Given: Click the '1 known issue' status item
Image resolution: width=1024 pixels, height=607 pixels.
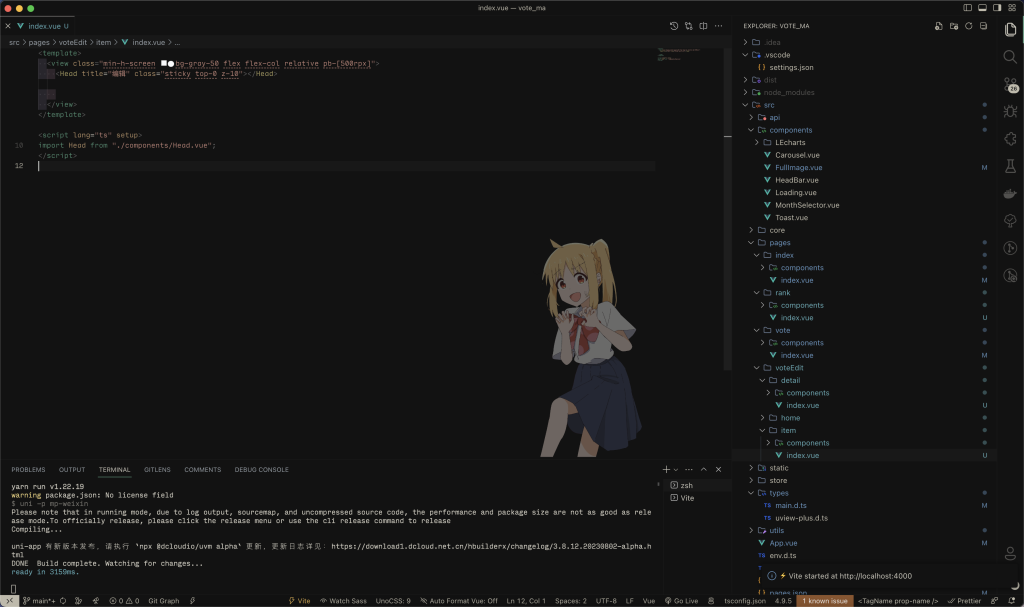Looking at the screenshot, I should (825, 601).
